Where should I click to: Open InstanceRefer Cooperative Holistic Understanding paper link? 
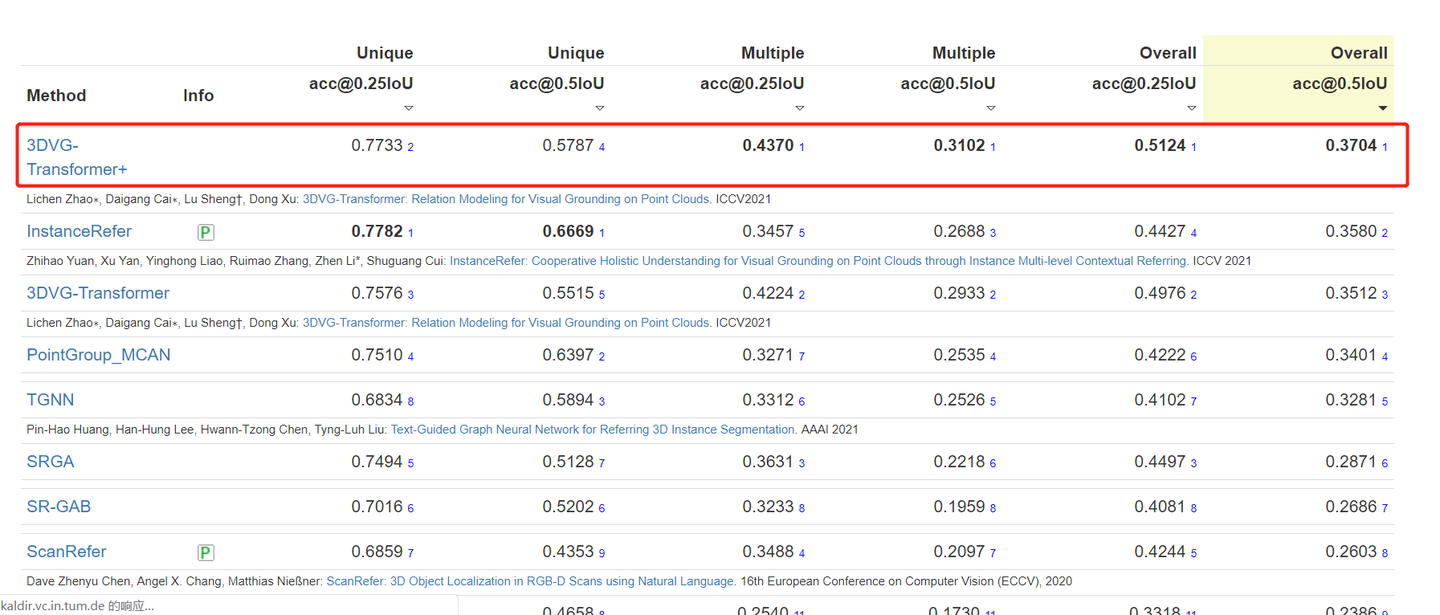(819, 261)
